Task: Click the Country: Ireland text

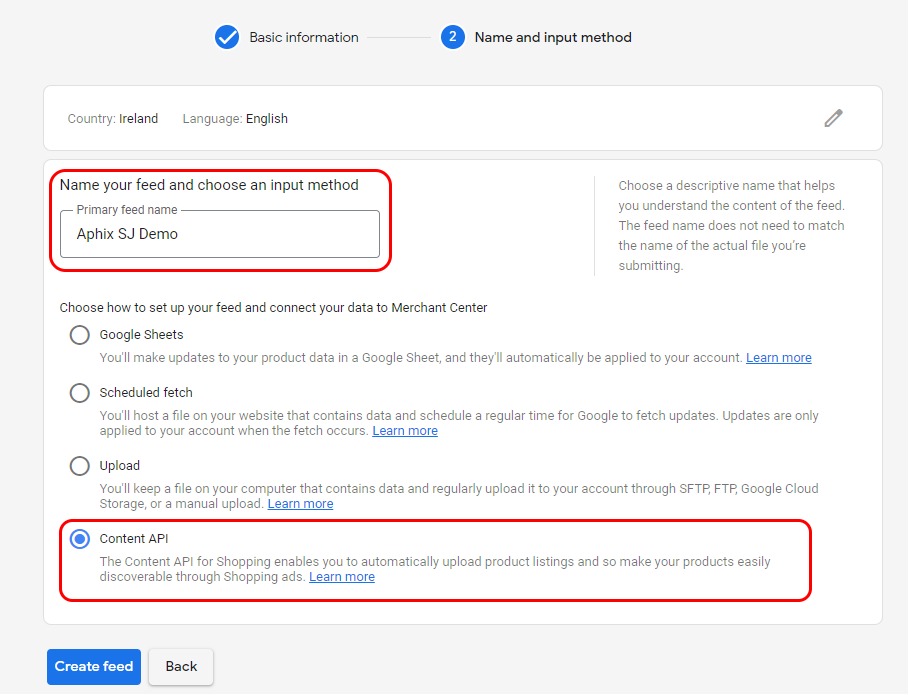Action: tap(113, 118)
